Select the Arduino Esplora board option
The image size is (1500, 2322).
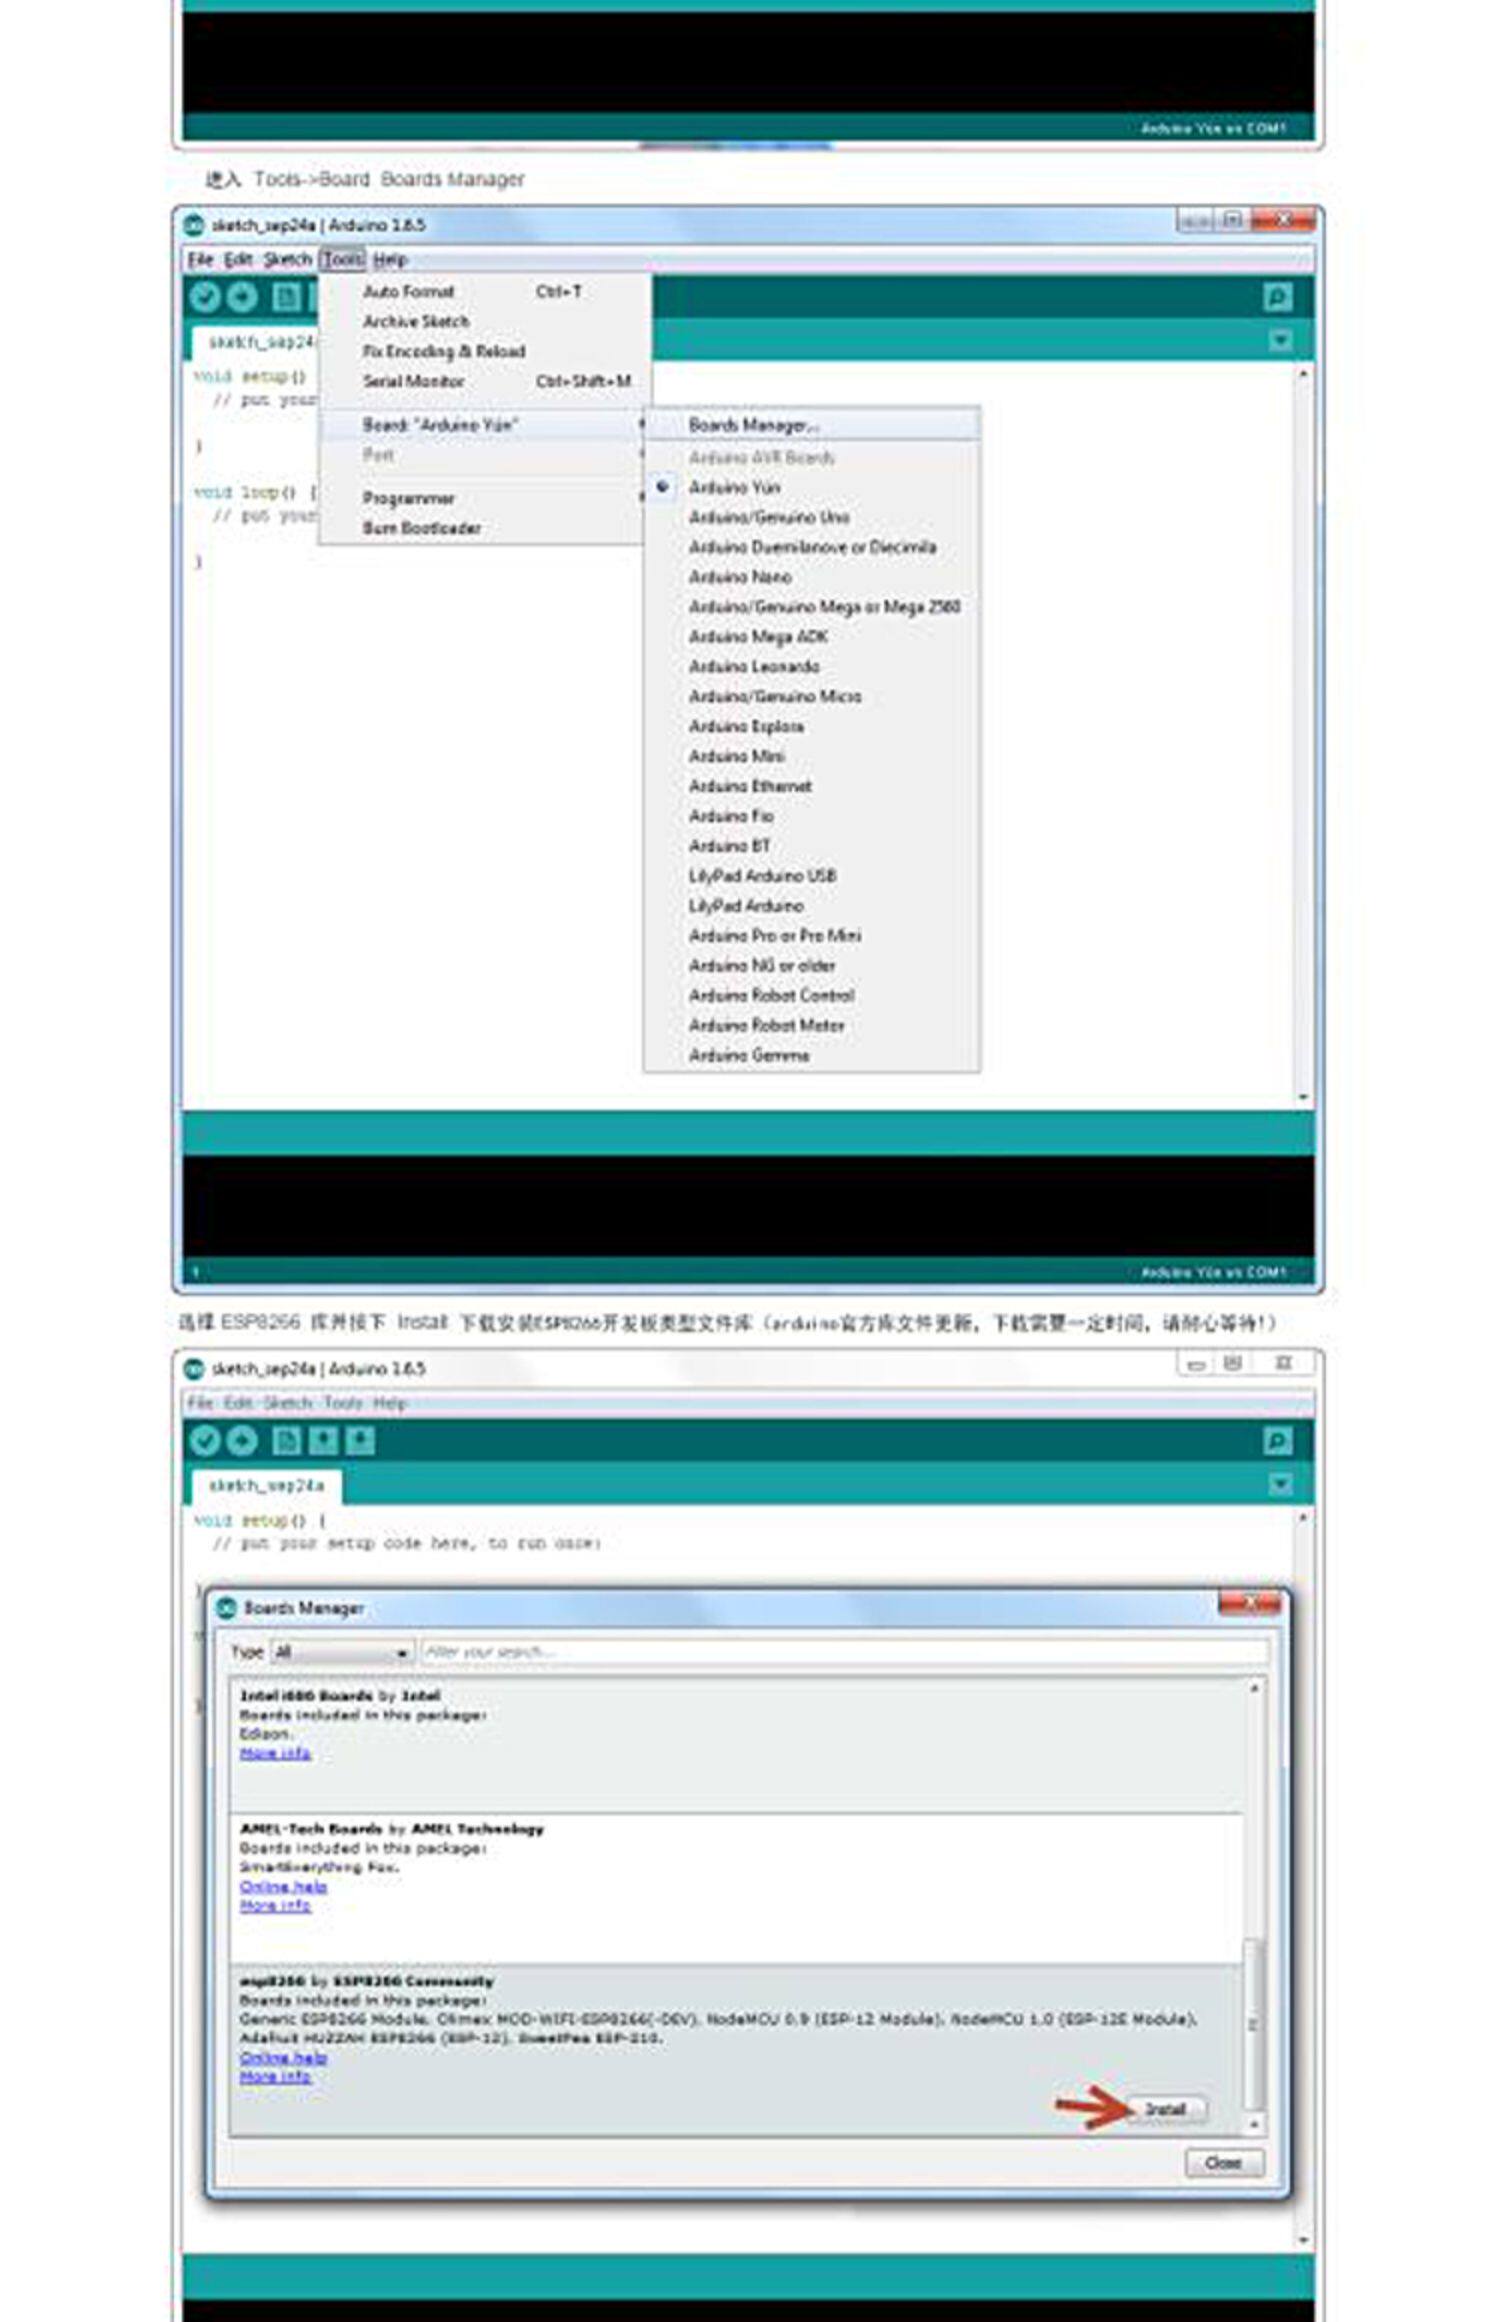[746, 727]
